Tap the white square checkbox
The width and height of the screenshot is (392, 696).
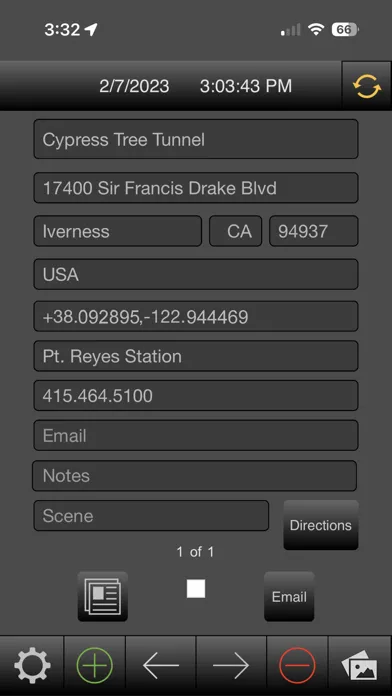coord(196,589)
